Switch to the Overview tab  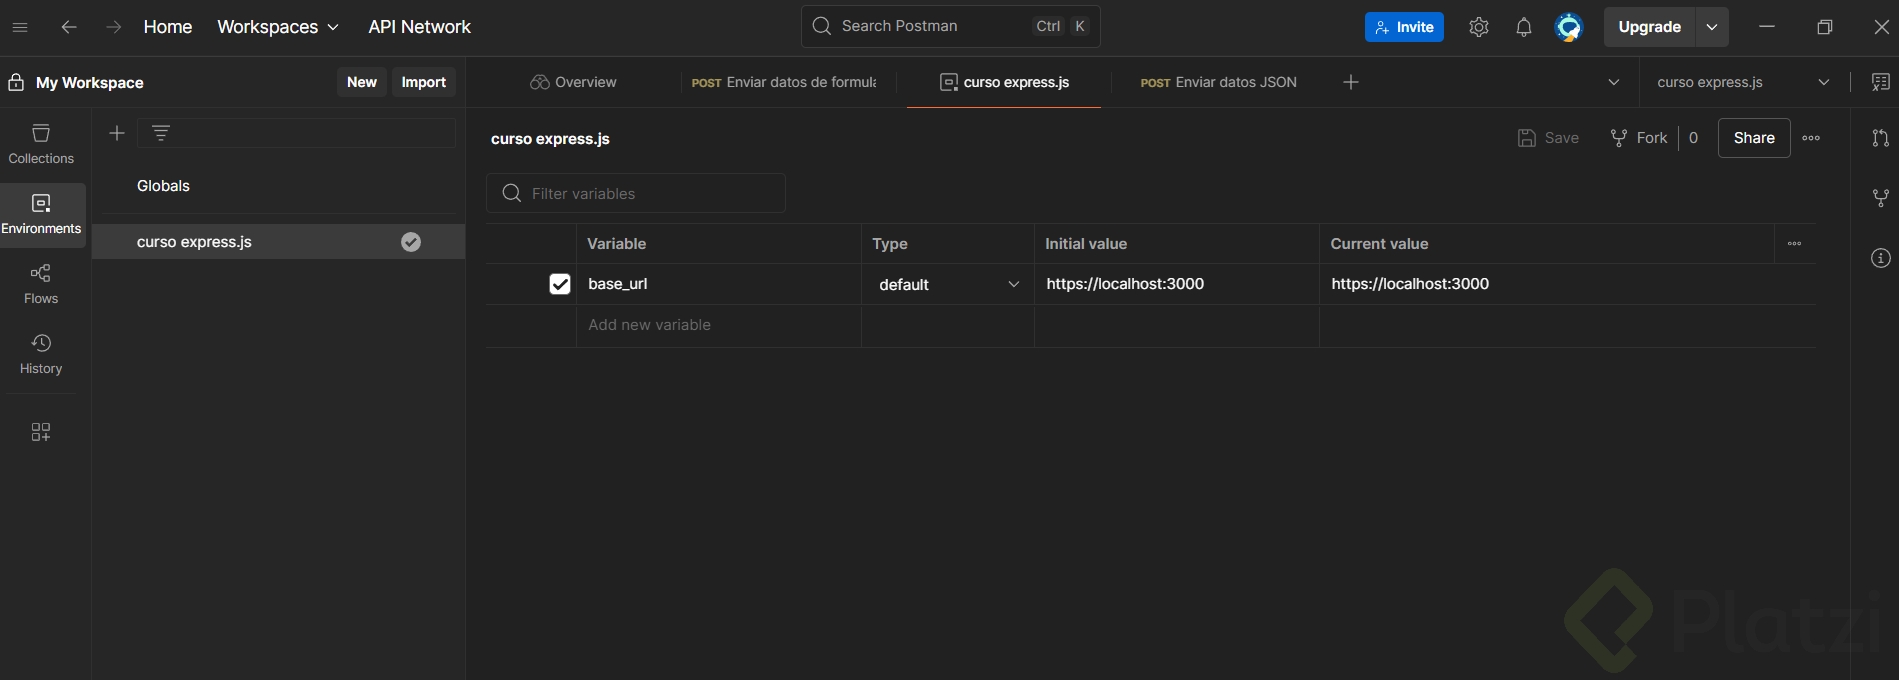(573, 82)
